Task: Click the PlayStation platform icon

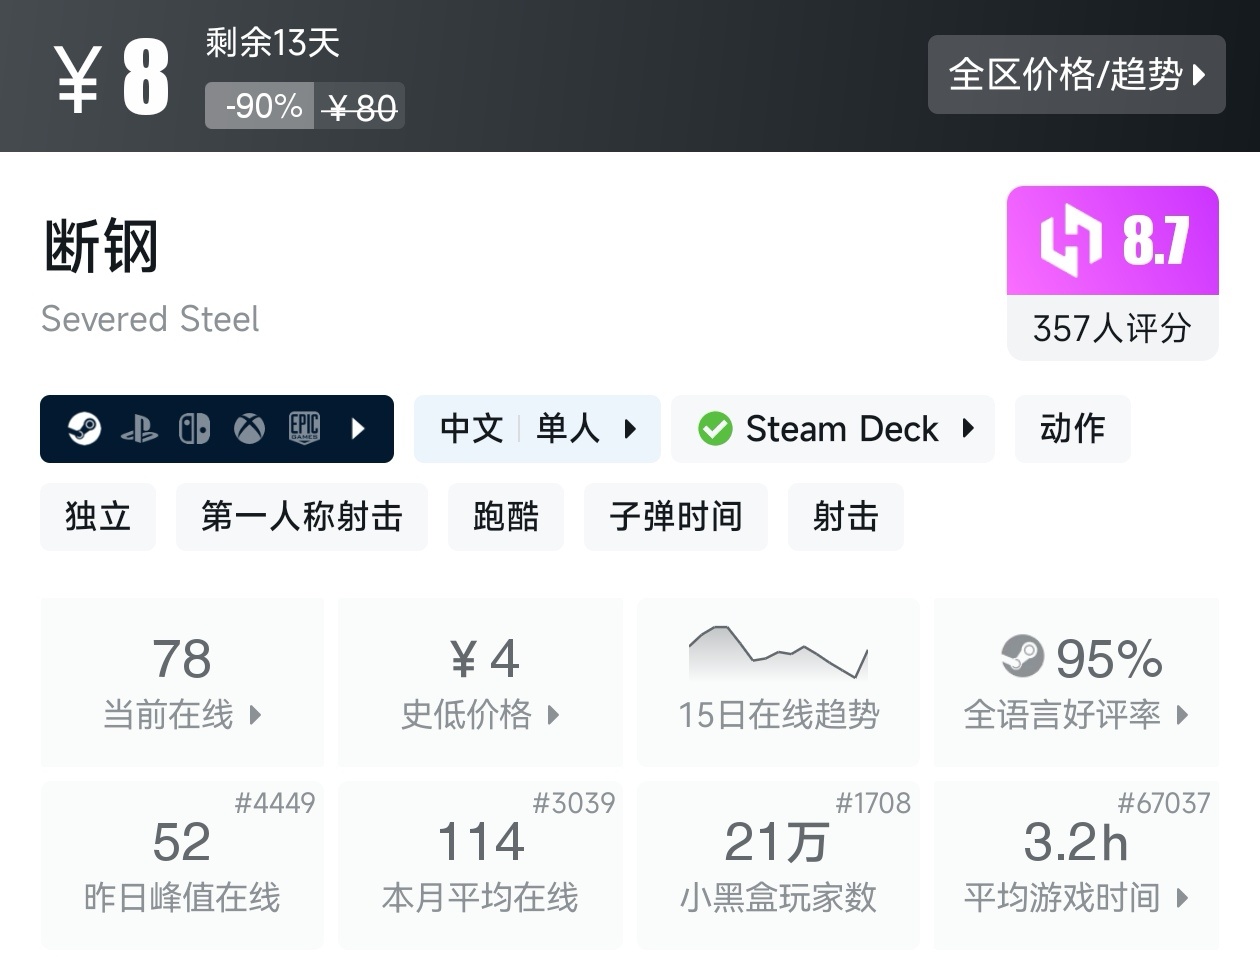Action: [x=139, y=430]
